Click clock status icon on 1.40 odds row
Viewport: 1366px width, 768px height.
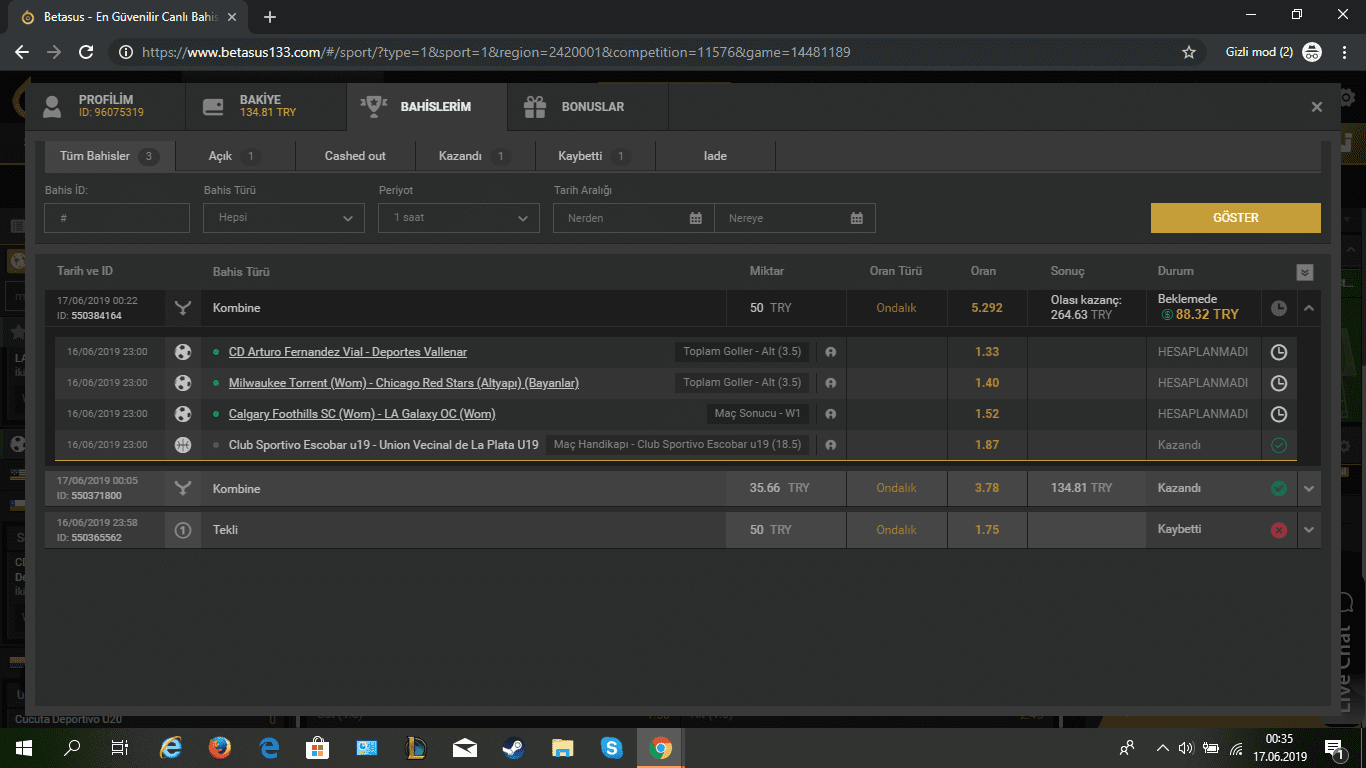click(1278, 383)
